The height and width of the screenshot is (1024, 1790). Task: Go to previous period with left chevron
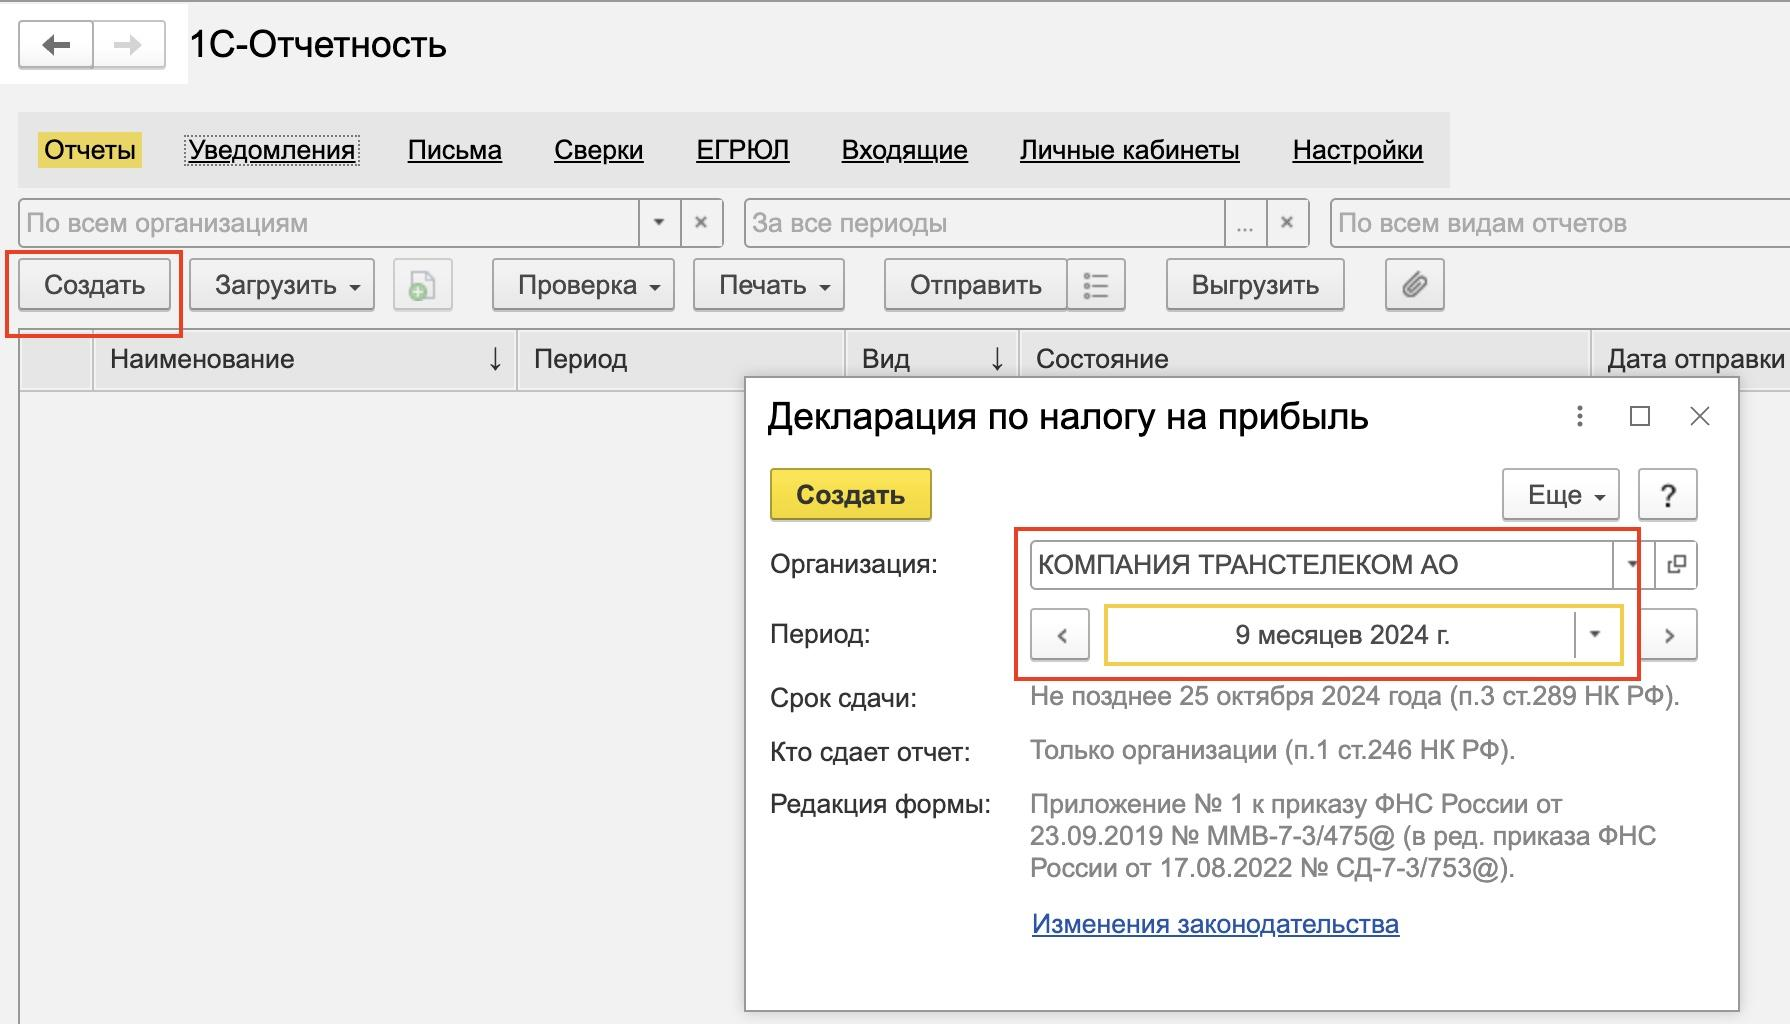click(x=1060, y=635)
